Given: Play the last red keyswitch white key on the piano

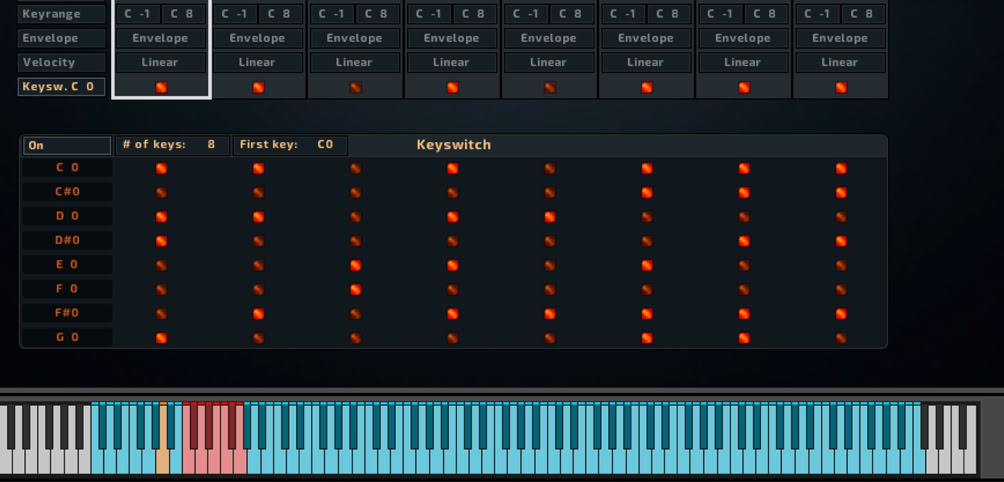Looking at the screenshot, I should [x=241, y=461].
